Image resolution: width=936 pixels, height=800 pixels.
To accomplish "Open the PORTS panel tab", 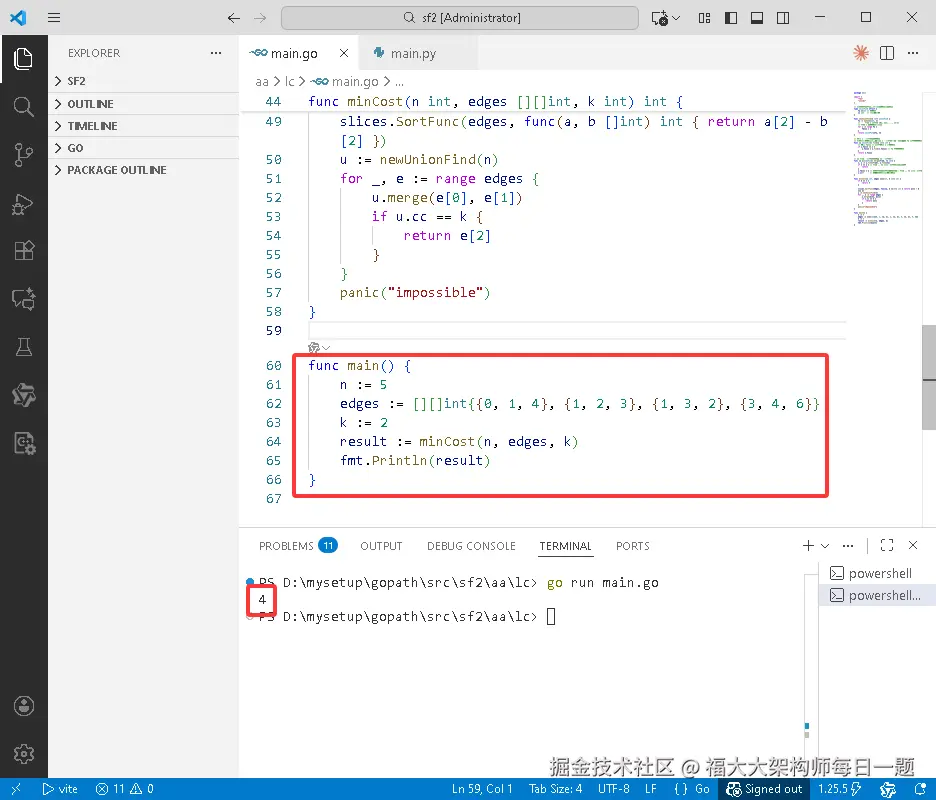I will pos(632,546).
